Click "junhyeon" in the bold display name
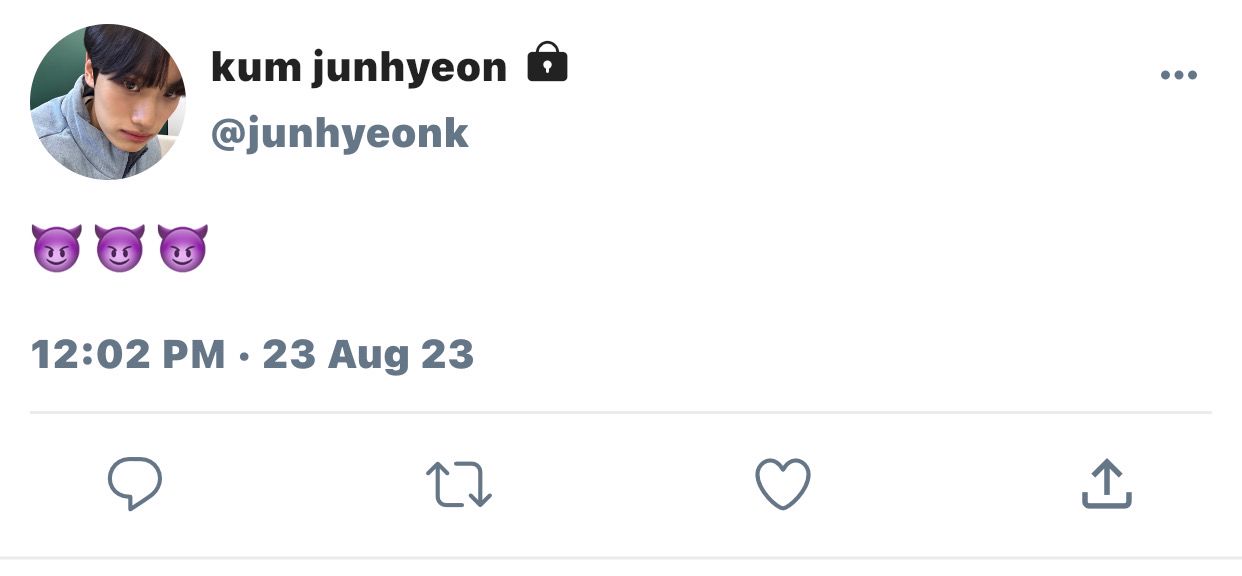Viewport: 1242px width, 576px height. [409, 68]
